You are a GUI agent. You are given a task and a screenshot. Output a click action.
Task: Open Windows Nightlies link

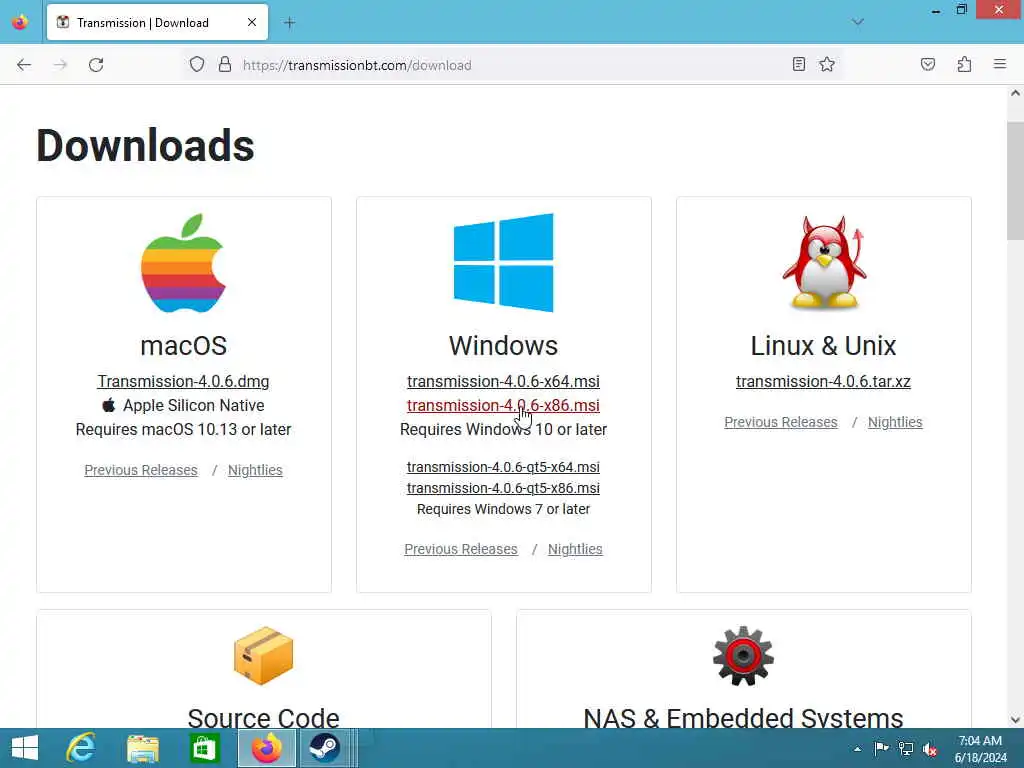(575, 549)
